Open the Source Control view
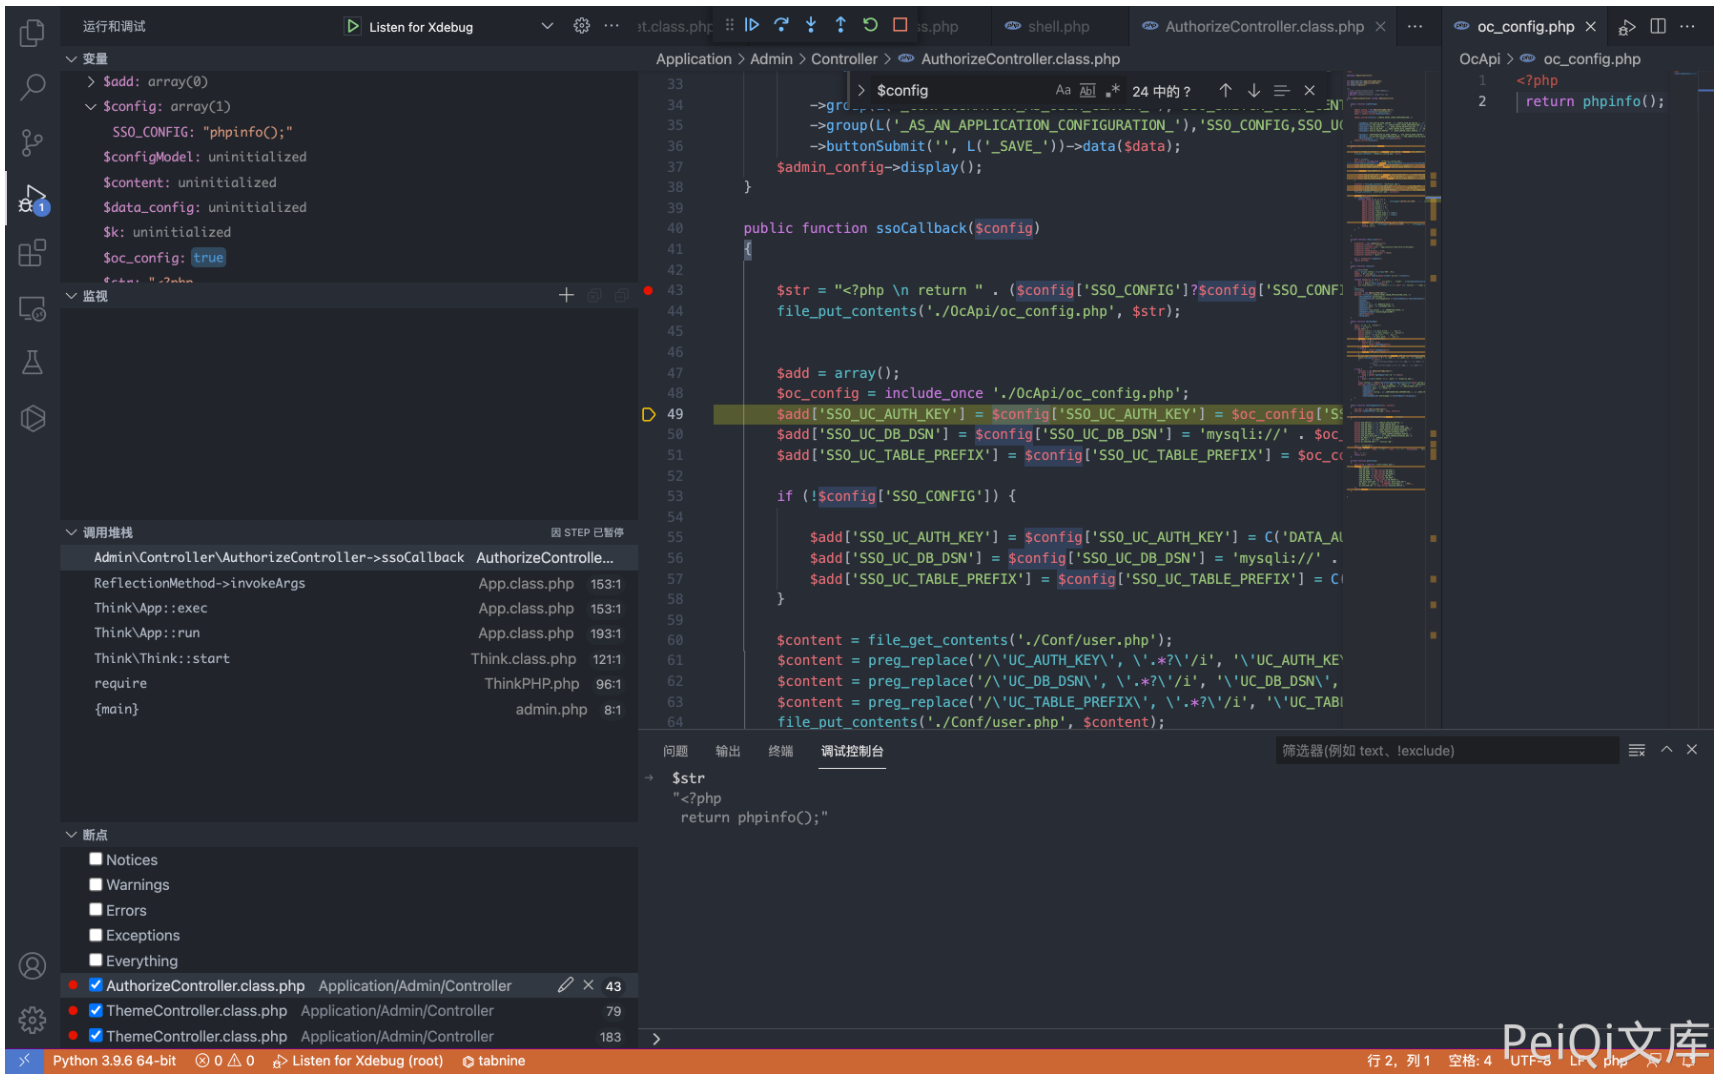 pyautogui.click(x=32, y=143)
